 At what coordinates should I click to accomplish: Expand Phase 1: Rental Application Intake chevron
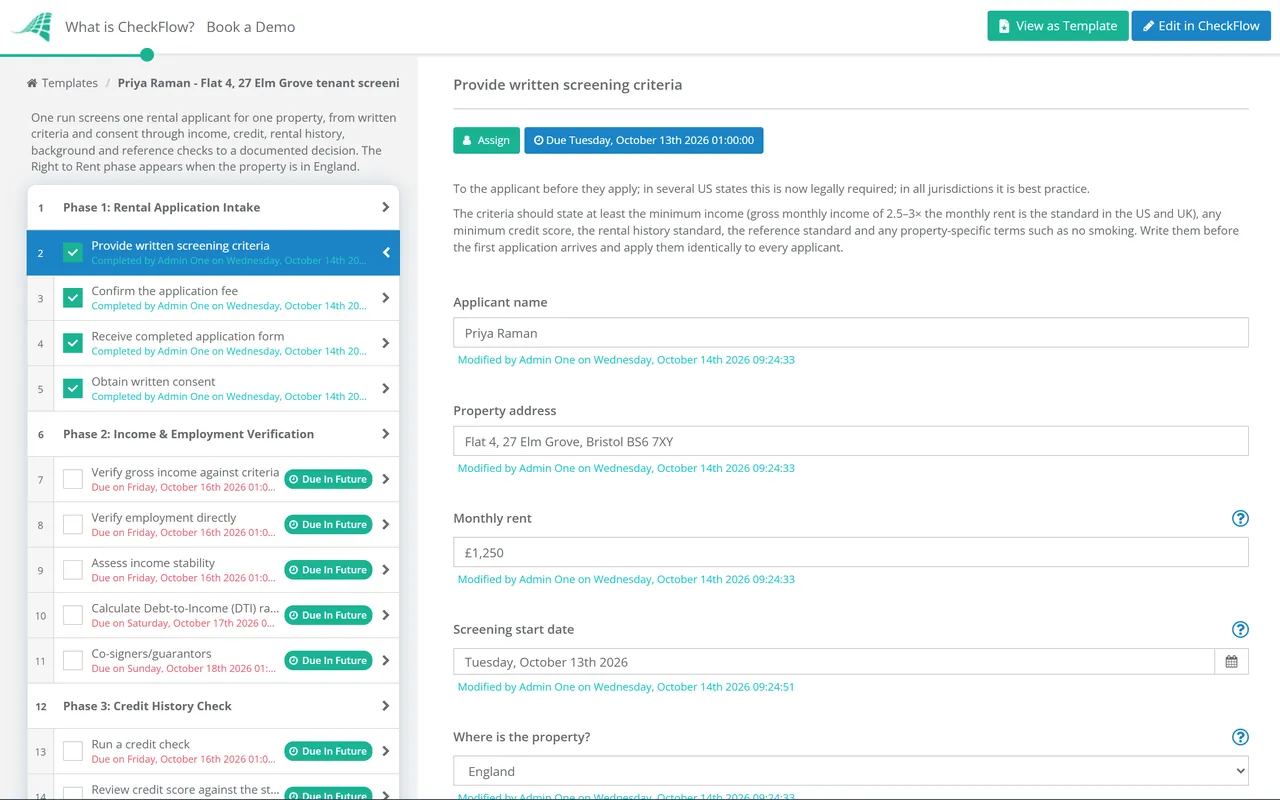[x=386, y=207]
